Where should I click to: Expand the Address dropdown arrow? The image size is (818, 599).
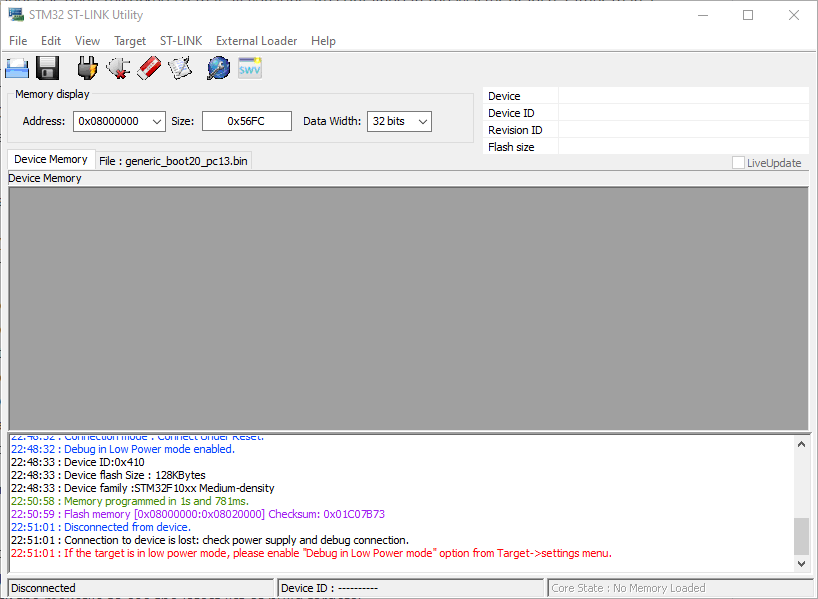coord(157,122)
